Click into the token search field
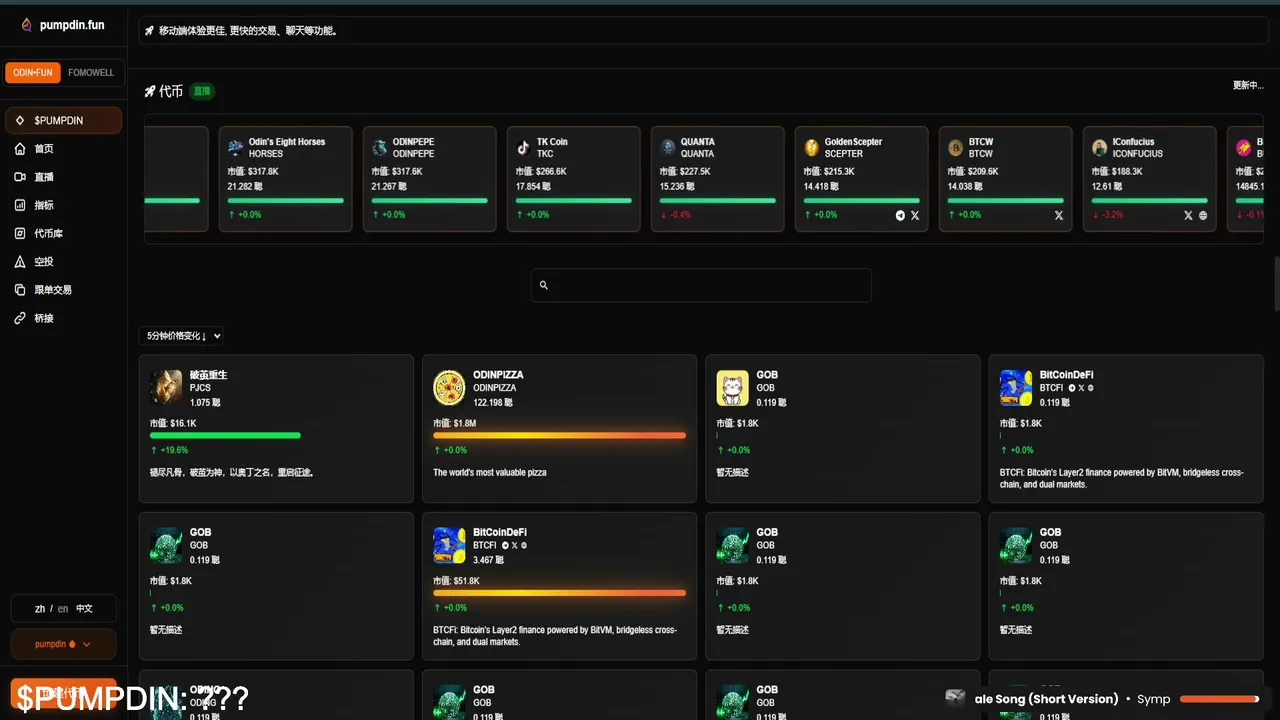Screen dimensions: 1280x720 coord(701,285)
